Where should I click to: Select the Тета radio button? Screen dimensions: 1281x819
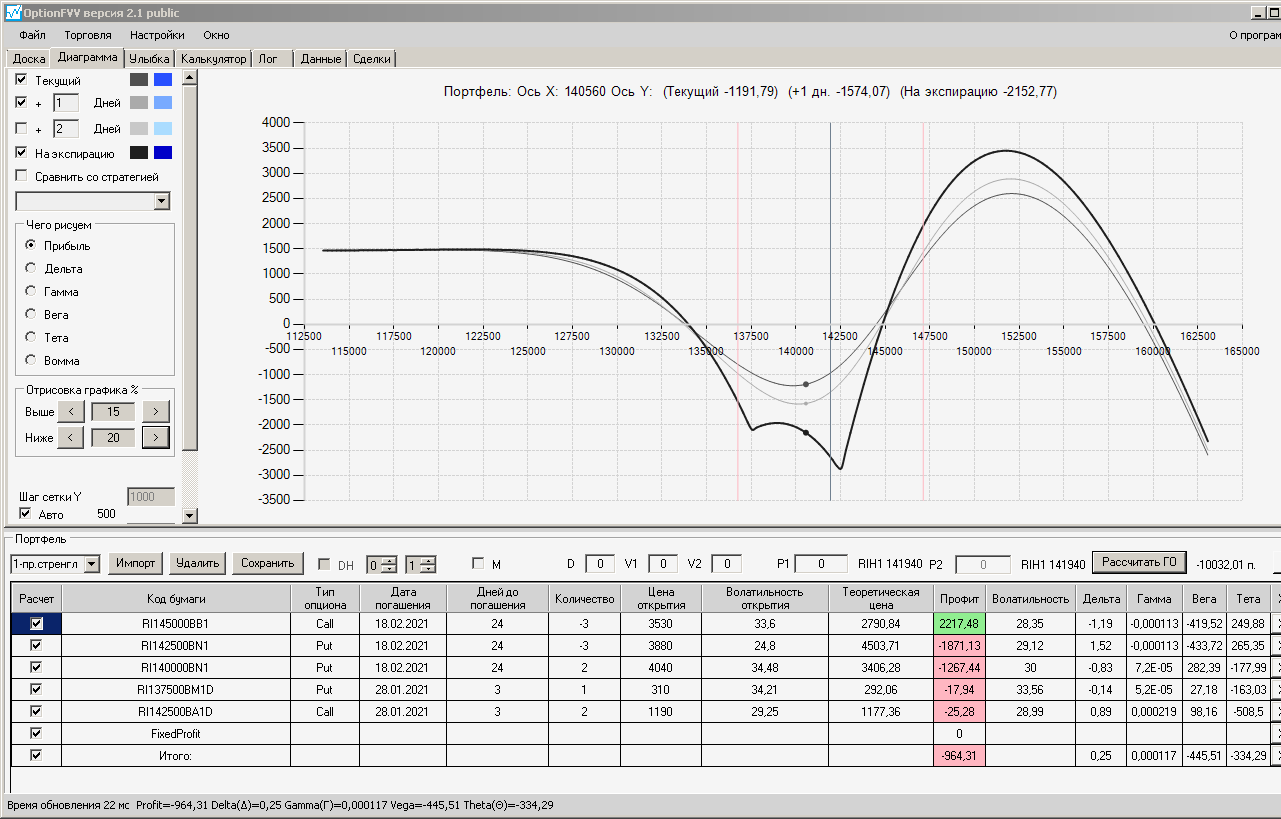pyautogui.click(x=31, y=337)
